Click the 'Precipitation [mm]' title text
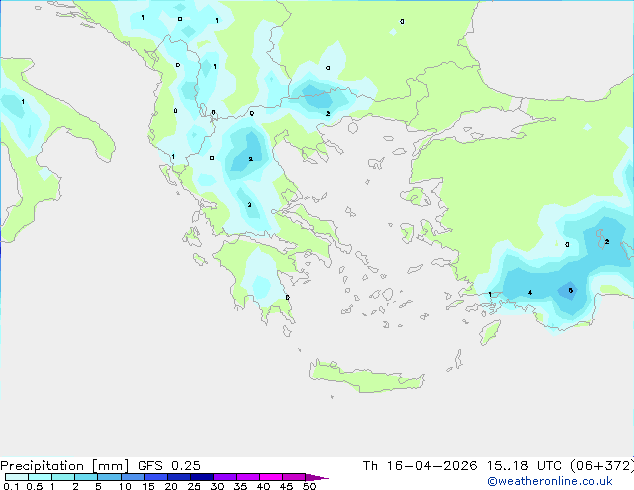Image resolution: width=634 pixels, height=490 pixels. click(x=65, y=466)
